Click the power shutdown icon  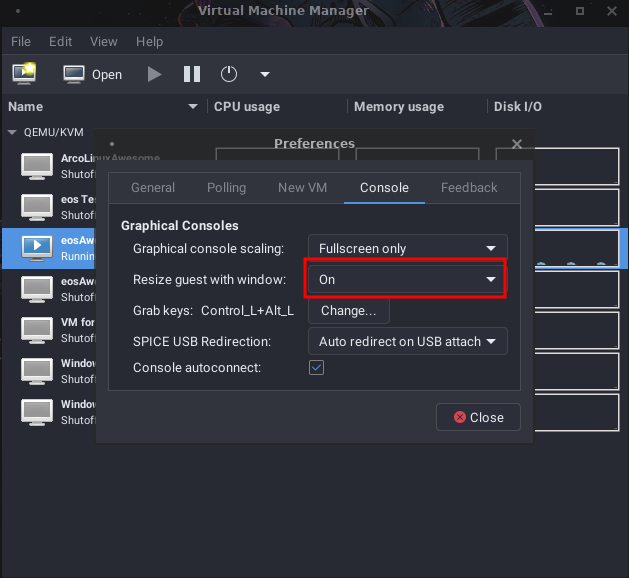(229, 74)
